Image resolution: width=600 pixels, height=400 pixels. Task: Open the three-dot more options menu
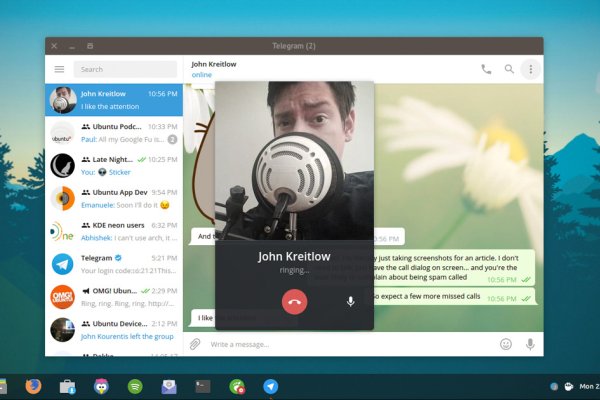coord(531,69)
